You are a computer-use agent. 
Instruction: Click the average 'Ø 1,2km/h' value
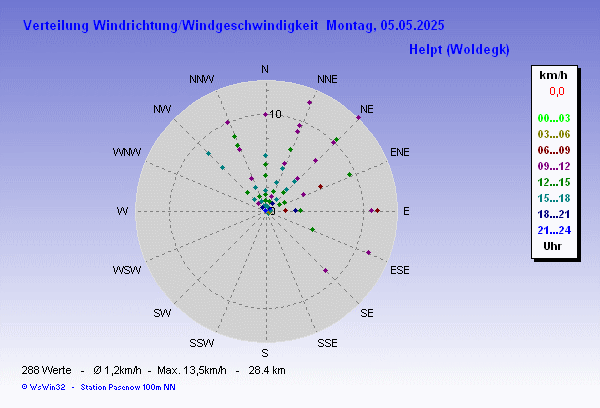point(117,370)
